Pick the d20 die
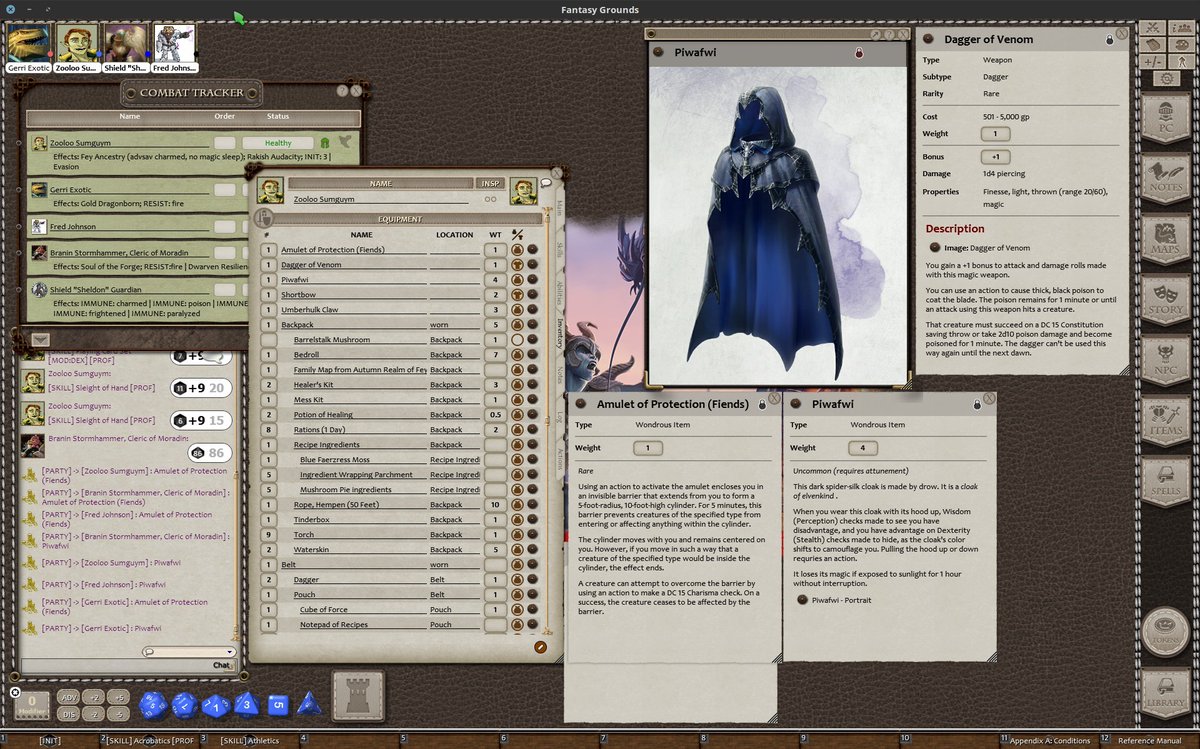1200x749 pixels. [153, 706]
